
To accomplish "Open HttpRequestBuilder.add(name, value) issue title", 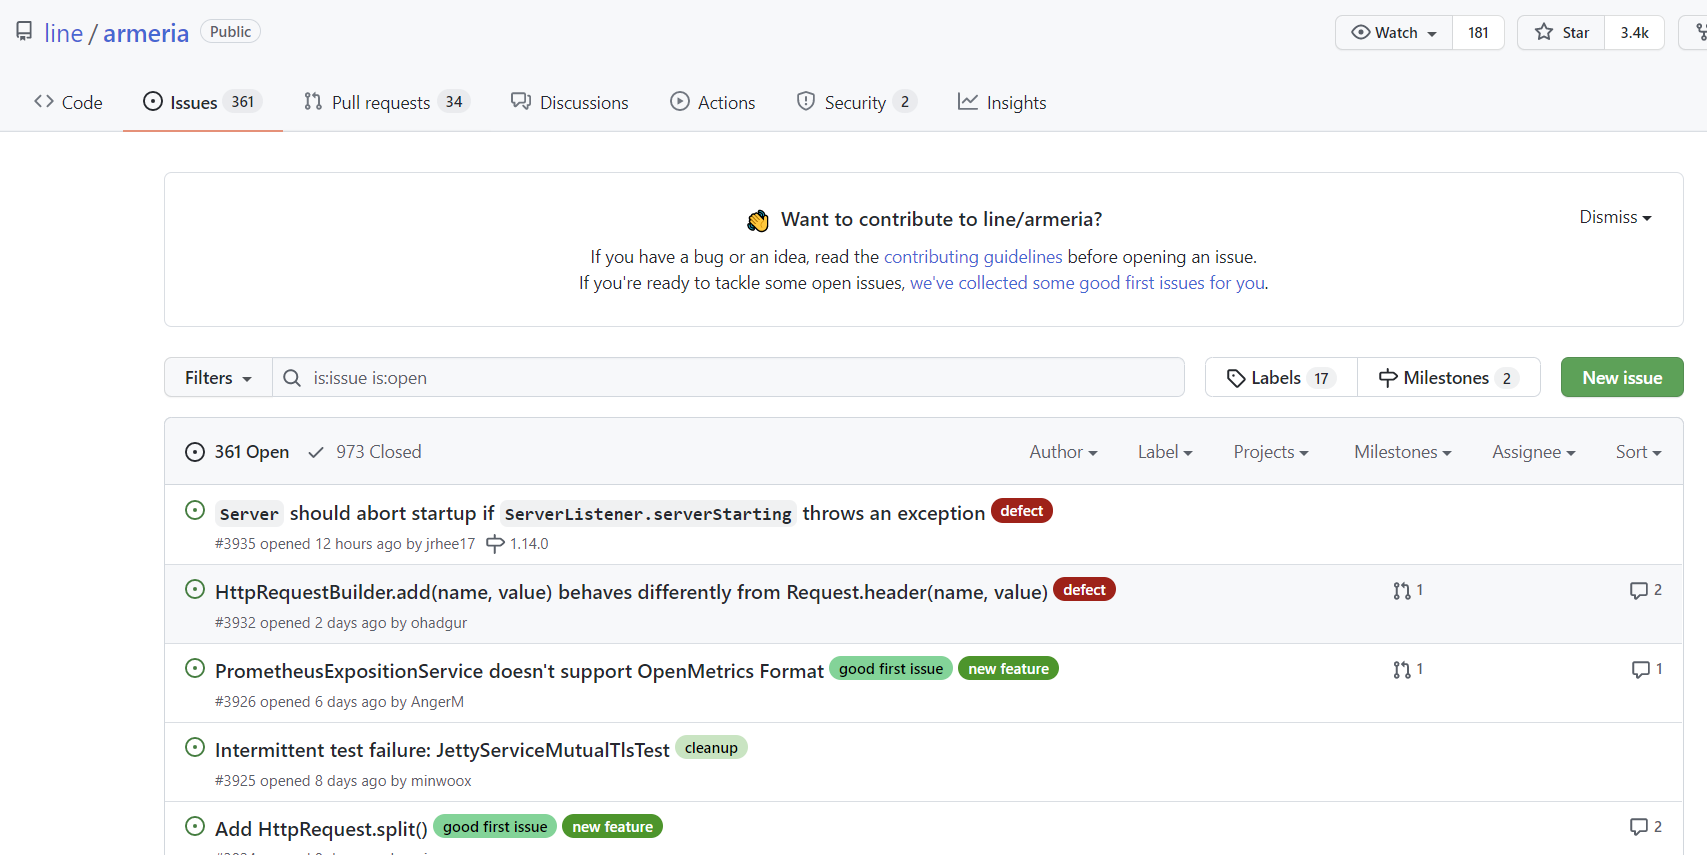I will [x=631, y=592].
